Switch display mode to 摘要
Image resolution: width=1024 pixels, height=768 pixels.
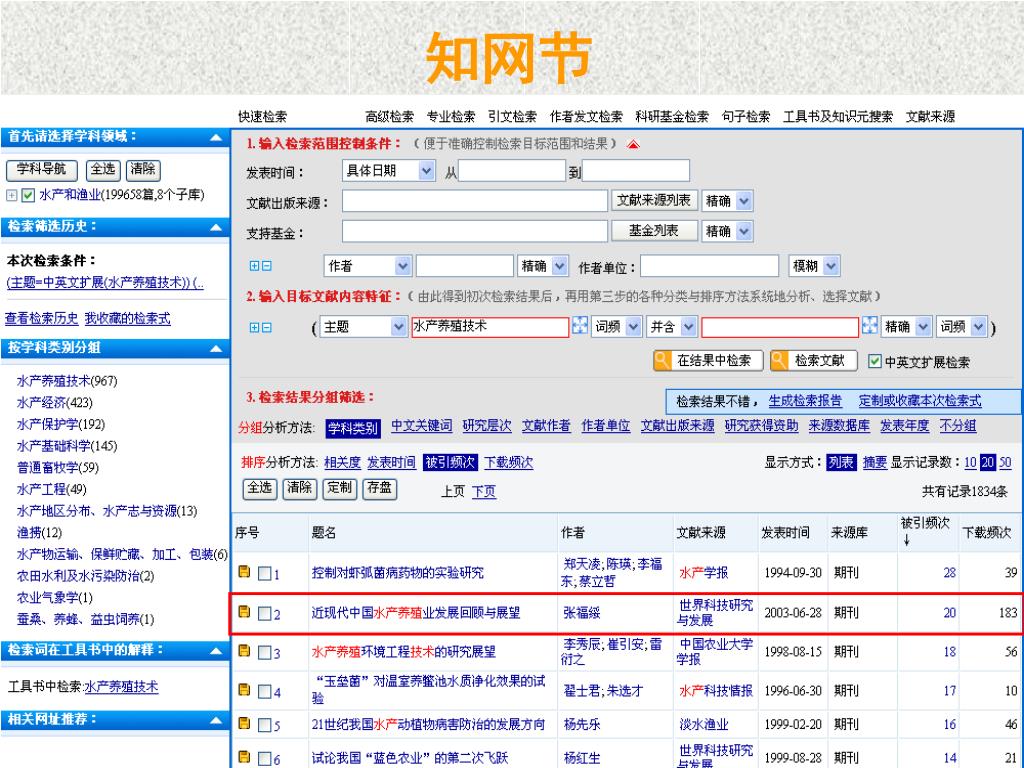(874, 462)
